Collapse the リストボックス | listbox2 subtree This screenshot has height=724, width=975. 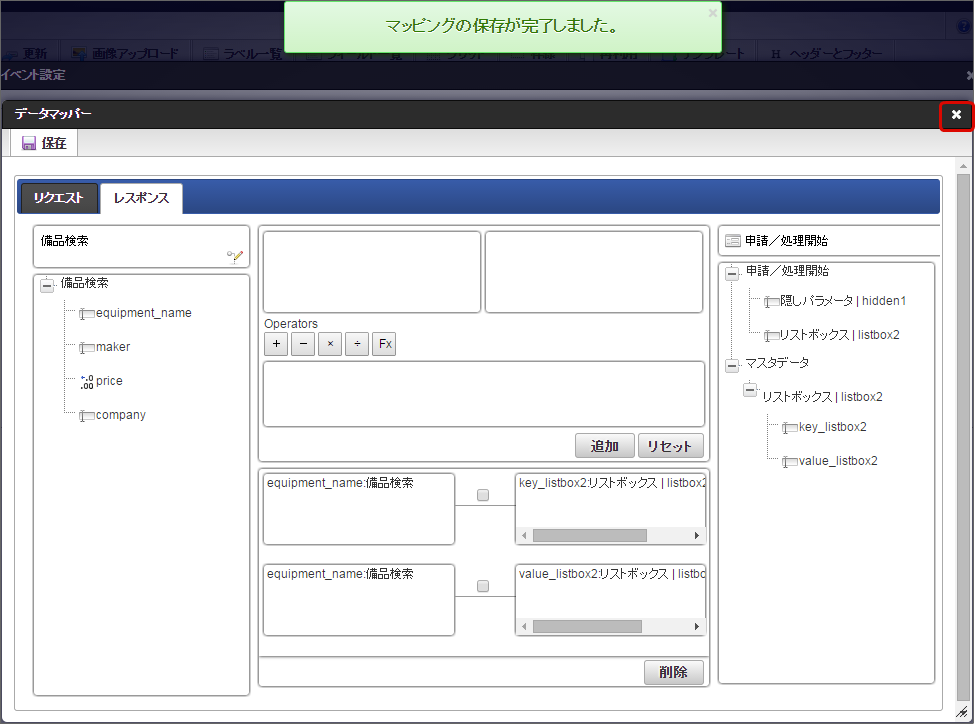point(751,391)
